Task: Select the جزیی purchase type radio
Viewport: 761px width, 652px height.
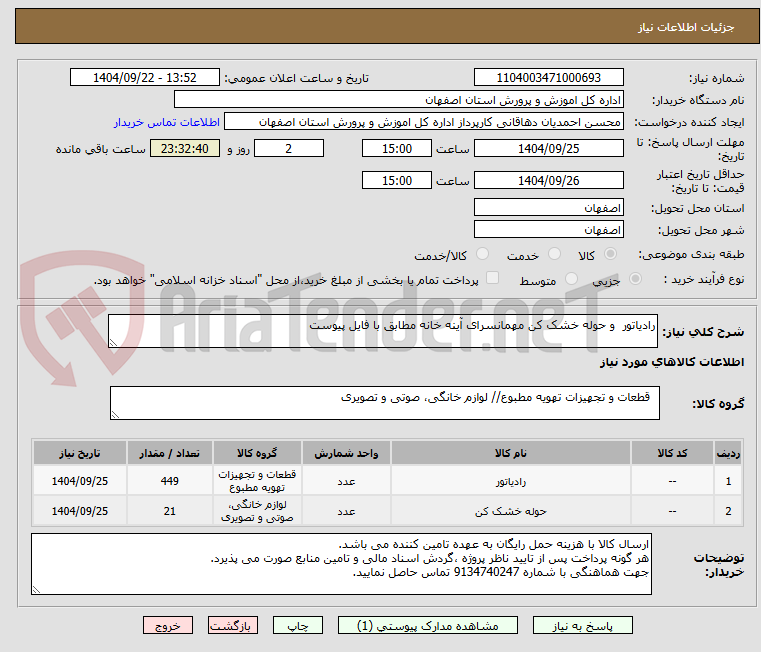Action: click(635, 279)
